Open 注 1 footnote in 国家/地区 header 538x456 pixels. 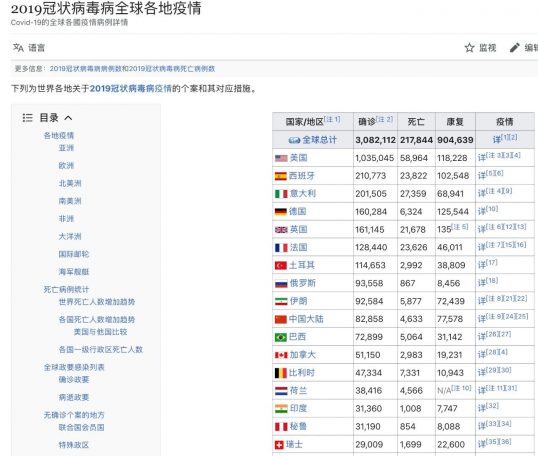(x=332, y=119)
